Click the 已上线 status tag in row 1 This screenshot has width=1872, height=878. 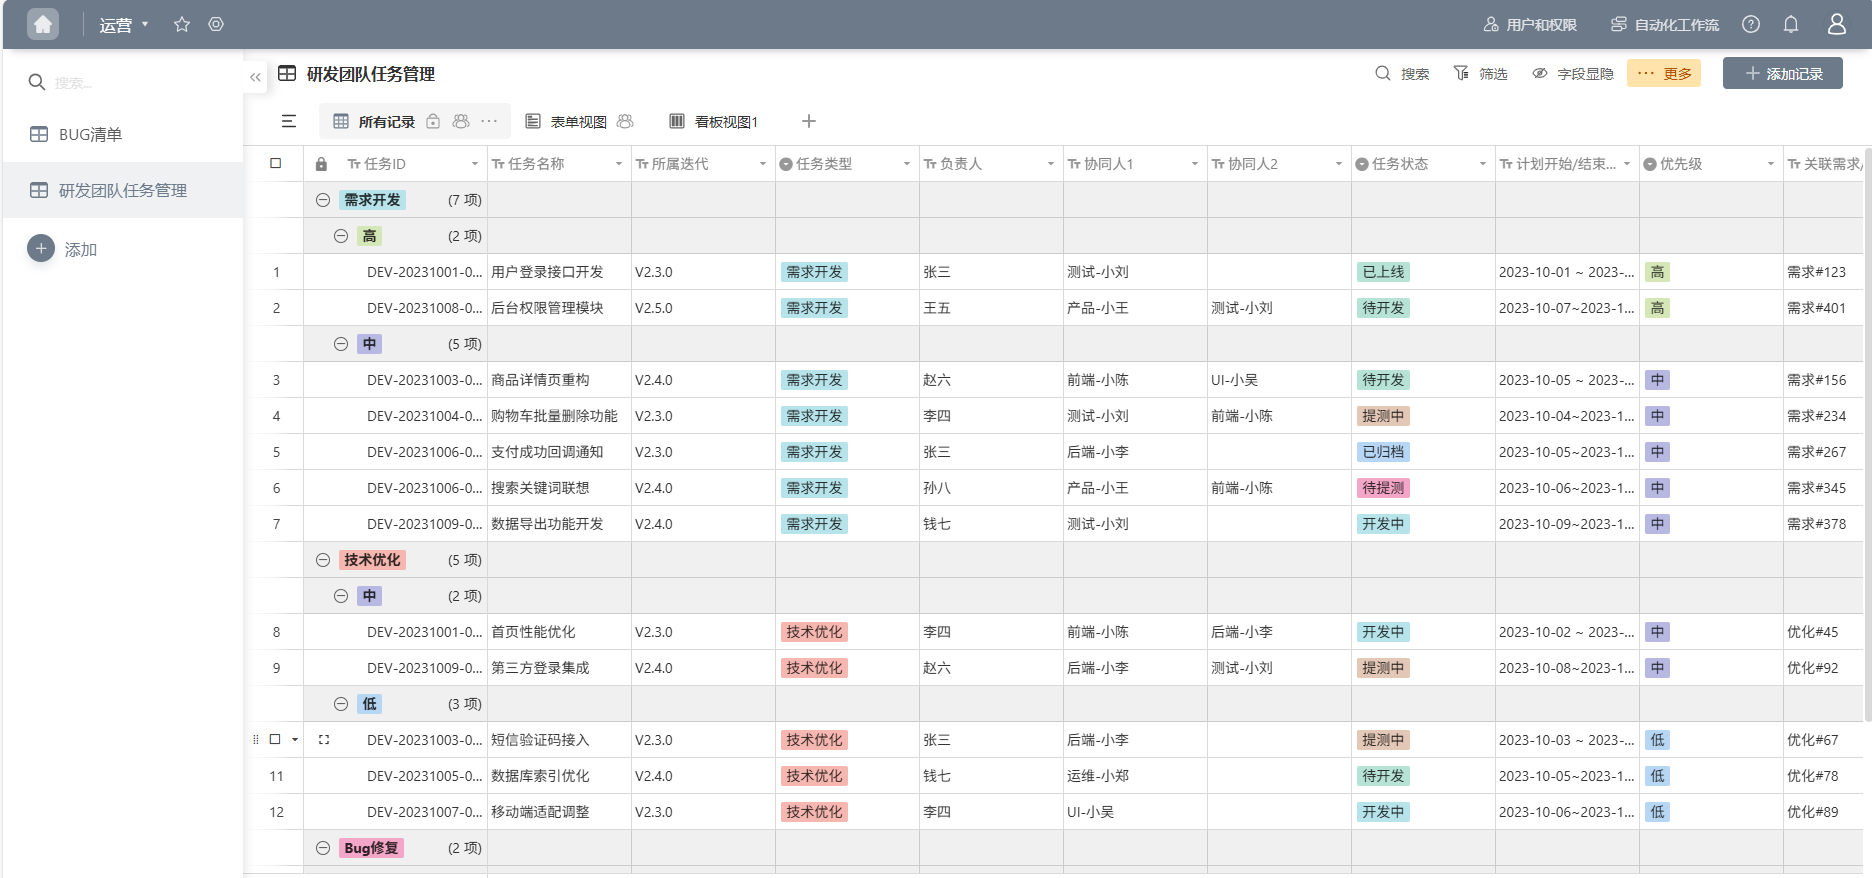[x=1383, y=272]
